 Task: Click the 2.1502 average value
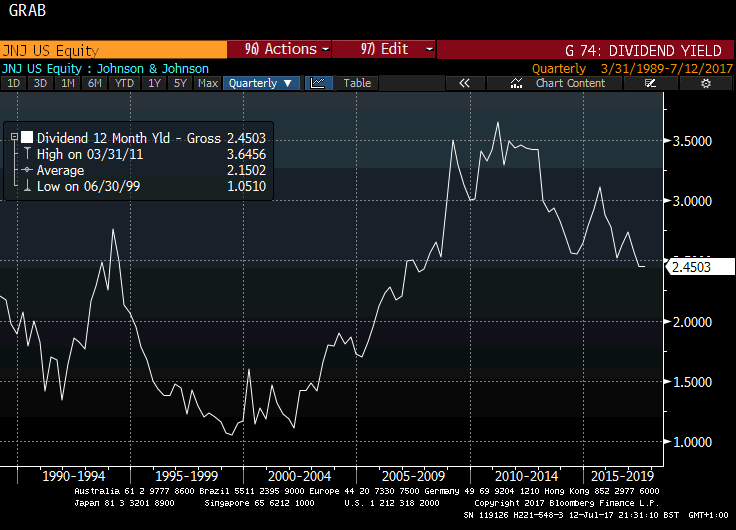click(x=246, y=170)
